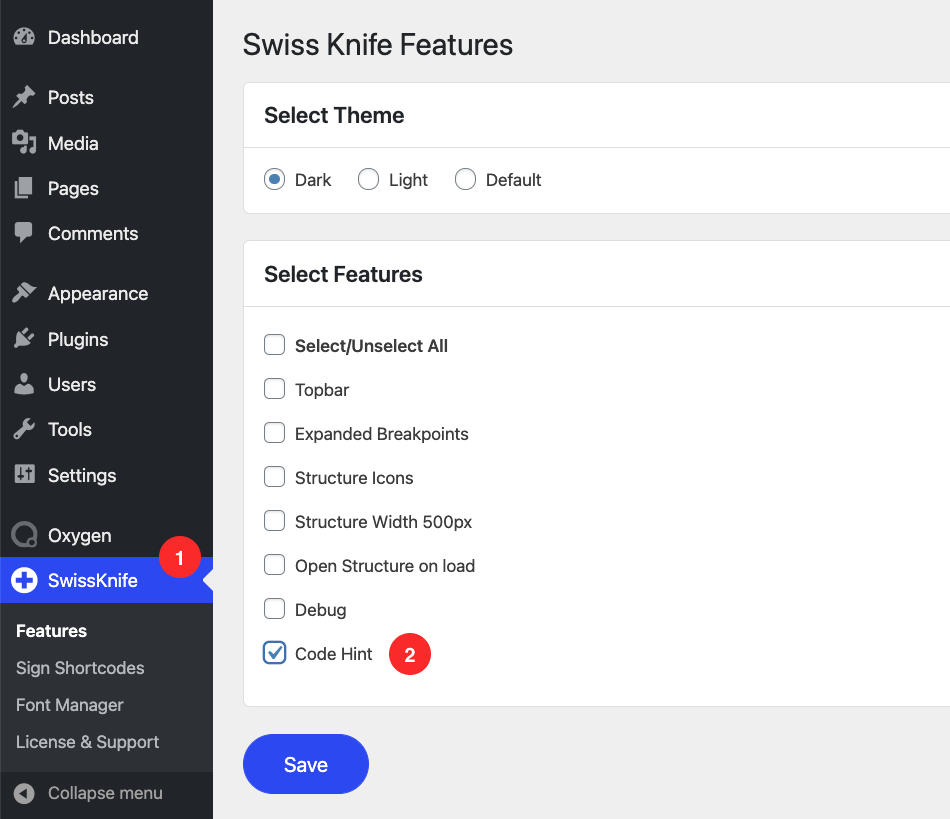Open the Dashboard gauge icon
950x819 pixels.
click(24, 38)
